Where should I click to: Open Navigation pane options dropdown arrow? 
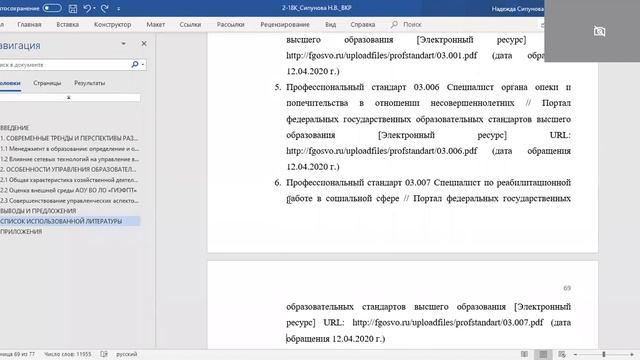(123, 44)
